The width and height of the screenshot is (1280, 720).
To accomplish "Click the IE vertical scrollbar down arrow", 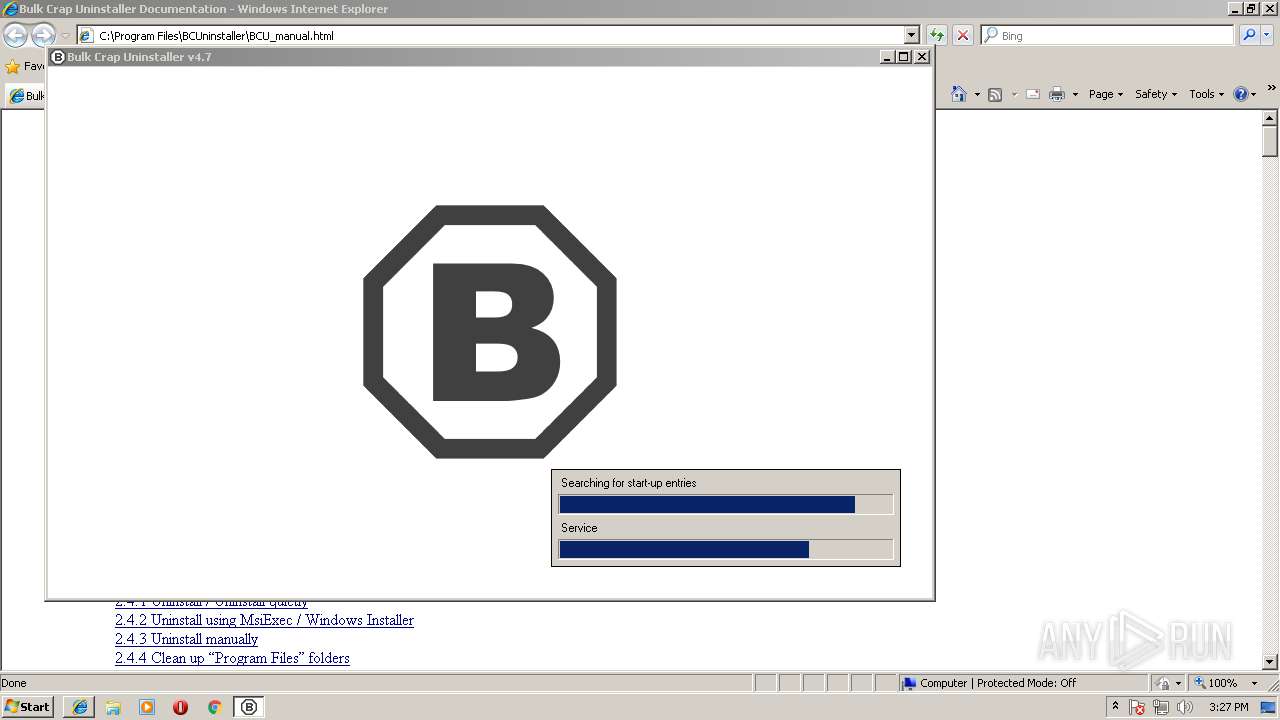I will [x=1270, y=661].
